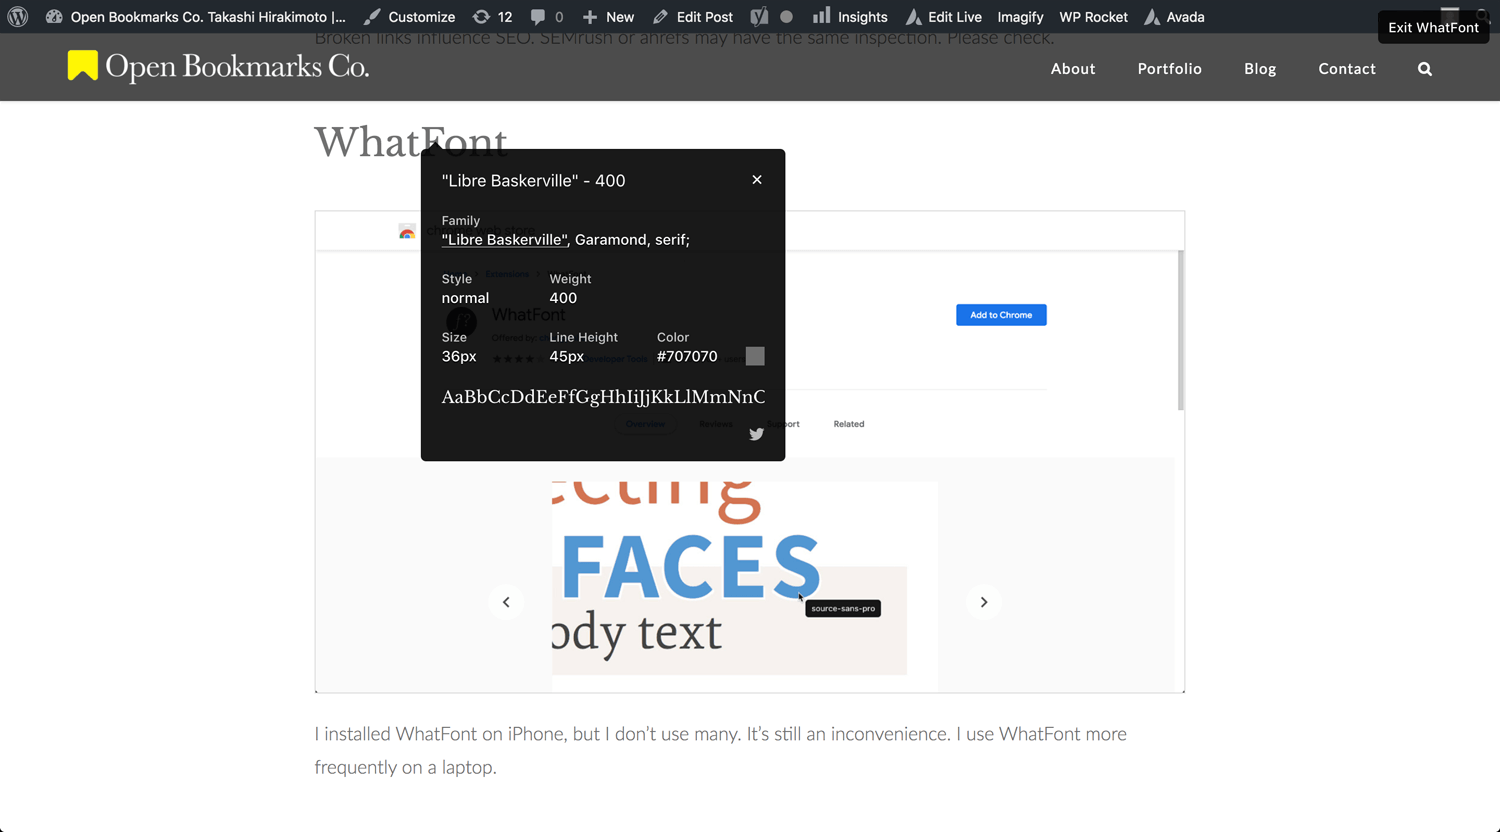The width and height of the screenshot is (1500, 832).
Task: Open site search magnifier icon
Action: point(1425,69)
